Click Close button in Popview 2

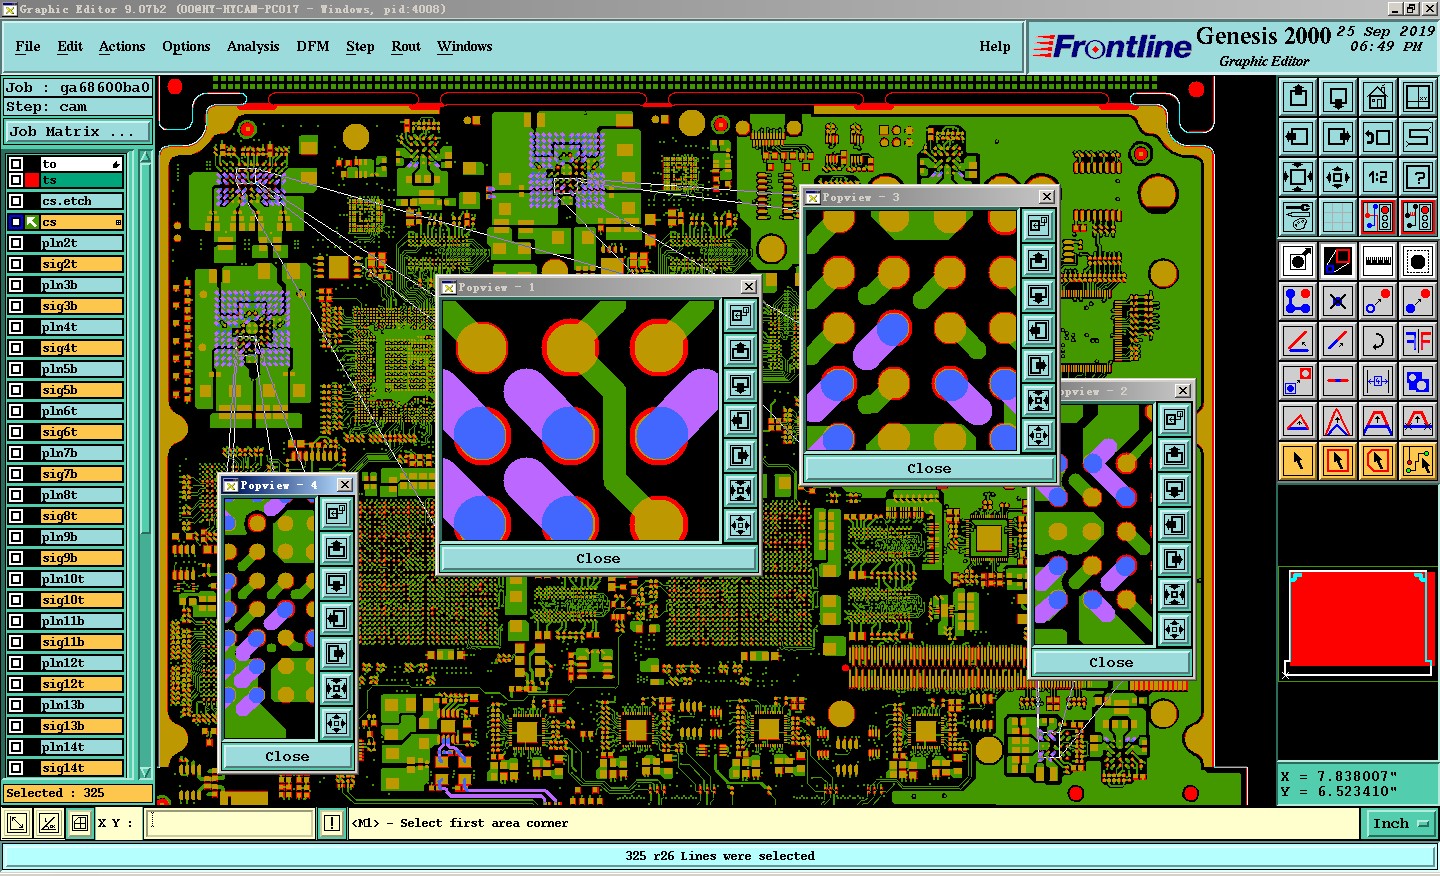pos(1111,662)
